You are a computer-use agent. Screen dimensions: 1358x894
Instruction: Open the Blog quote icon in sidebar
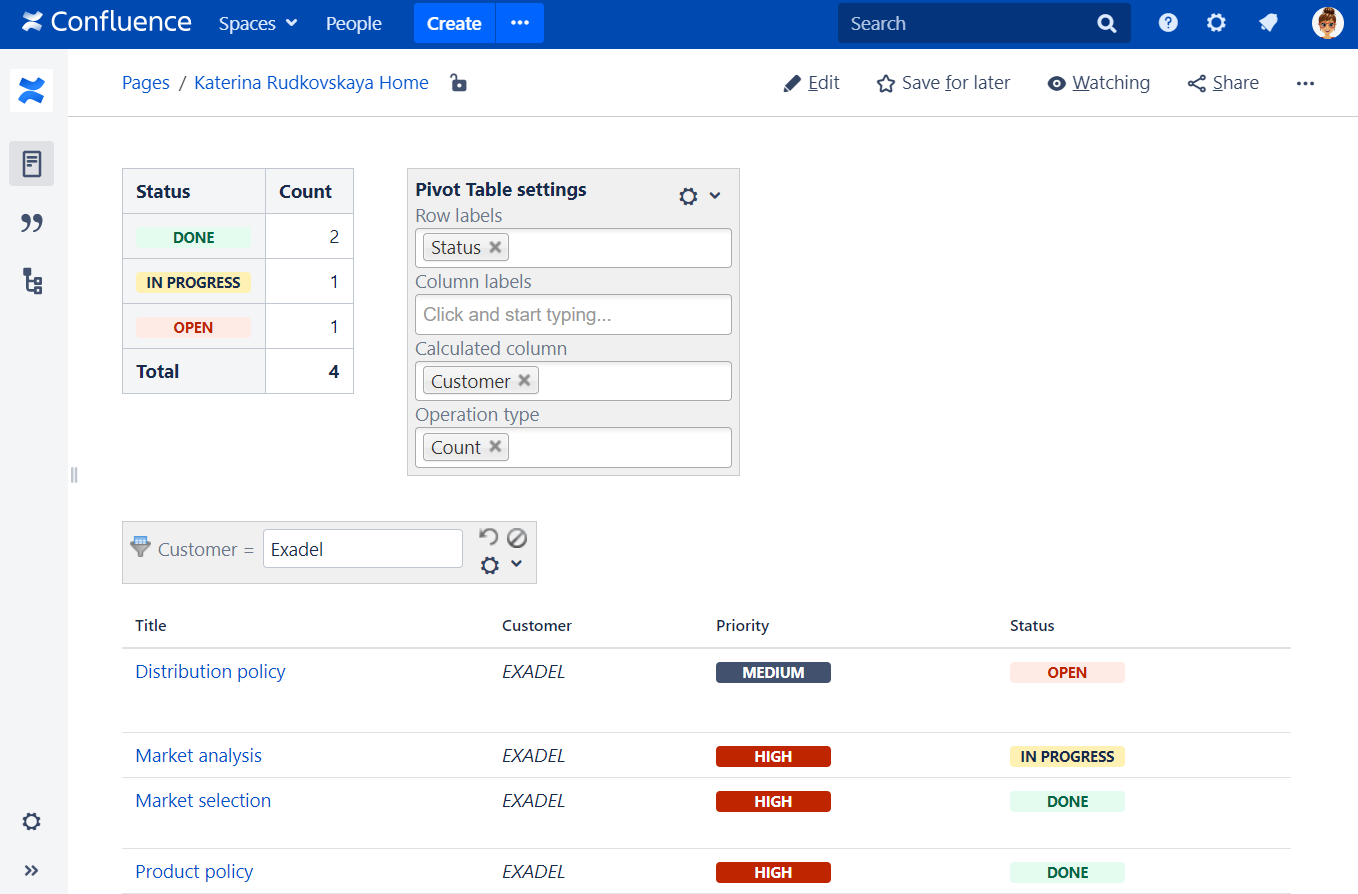(x=32, y=223)
